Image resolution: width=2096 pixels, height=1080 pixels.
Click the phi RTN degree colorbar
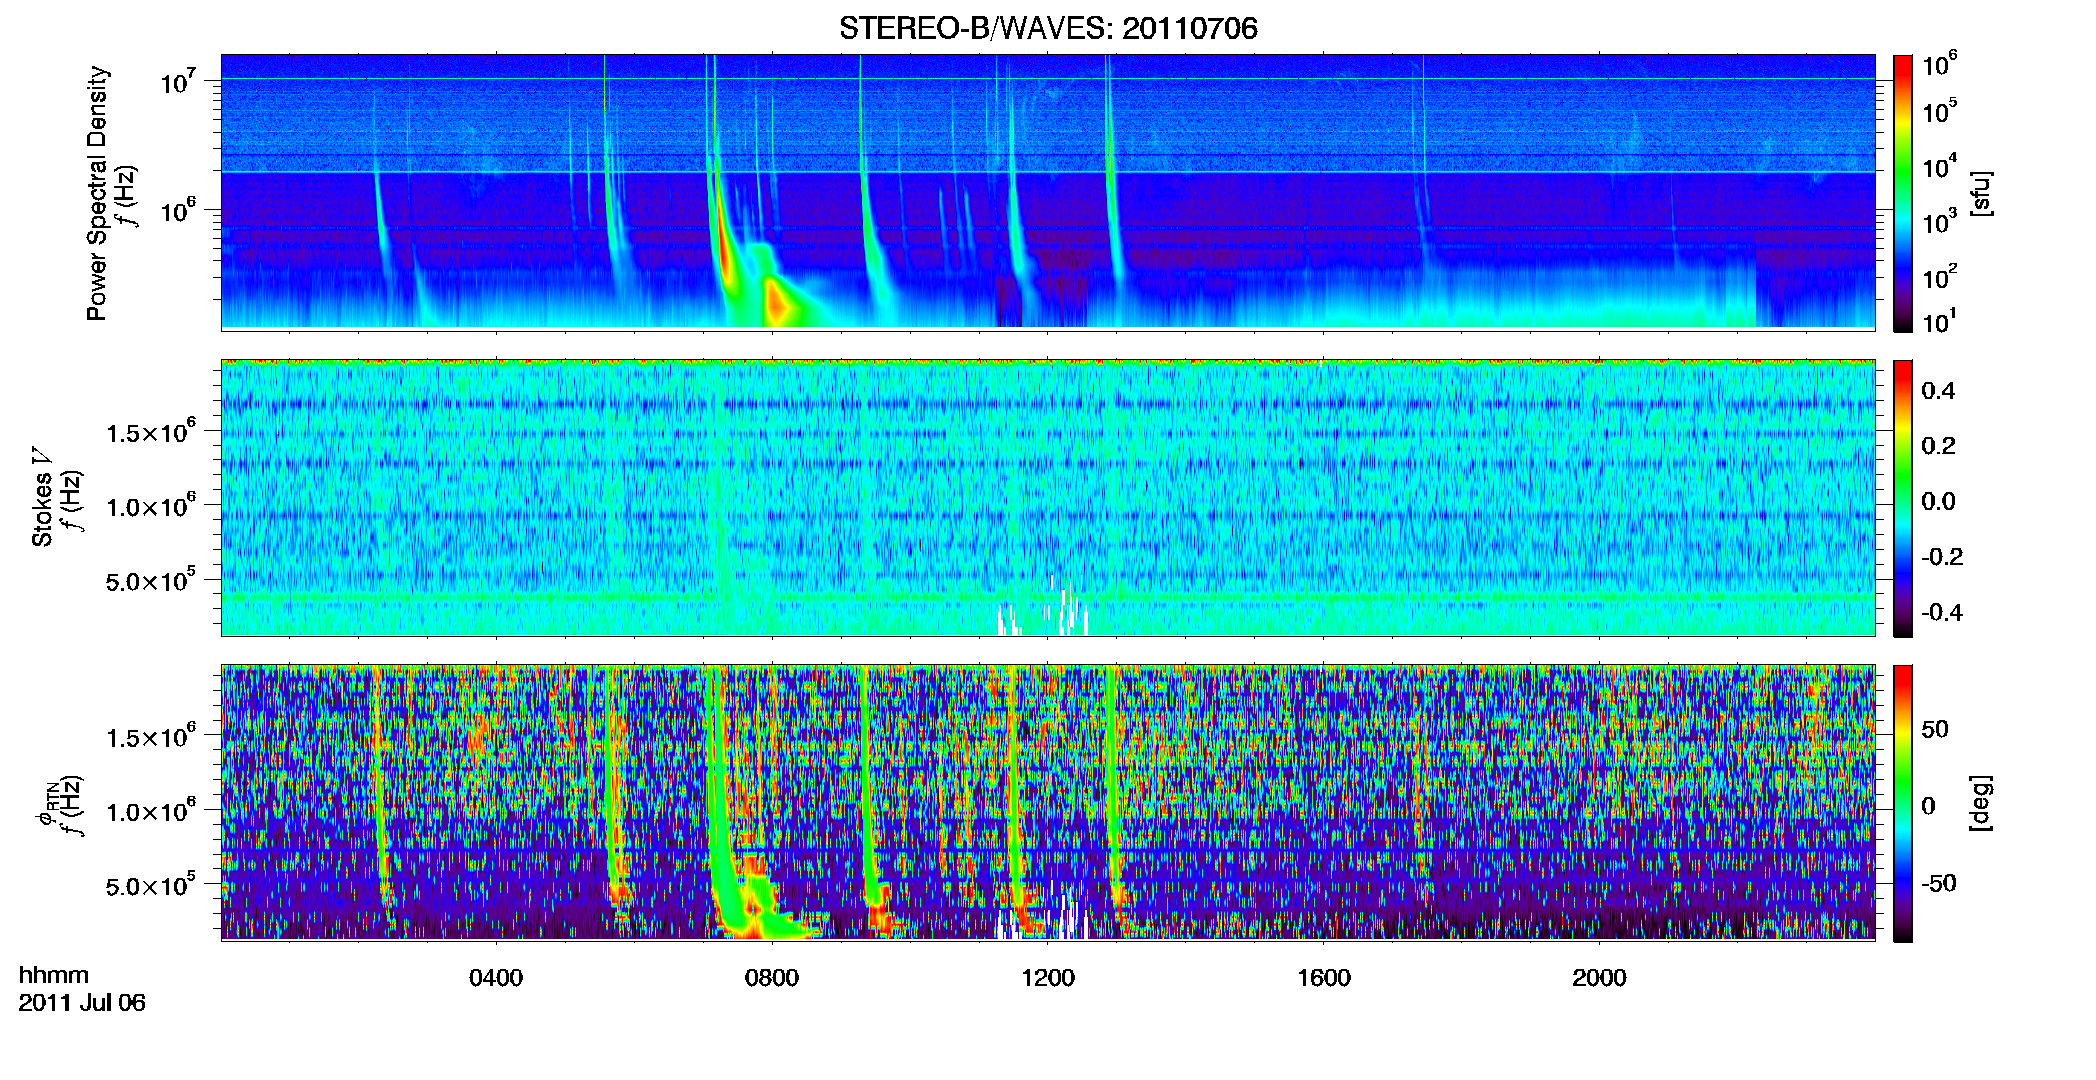1903,803
